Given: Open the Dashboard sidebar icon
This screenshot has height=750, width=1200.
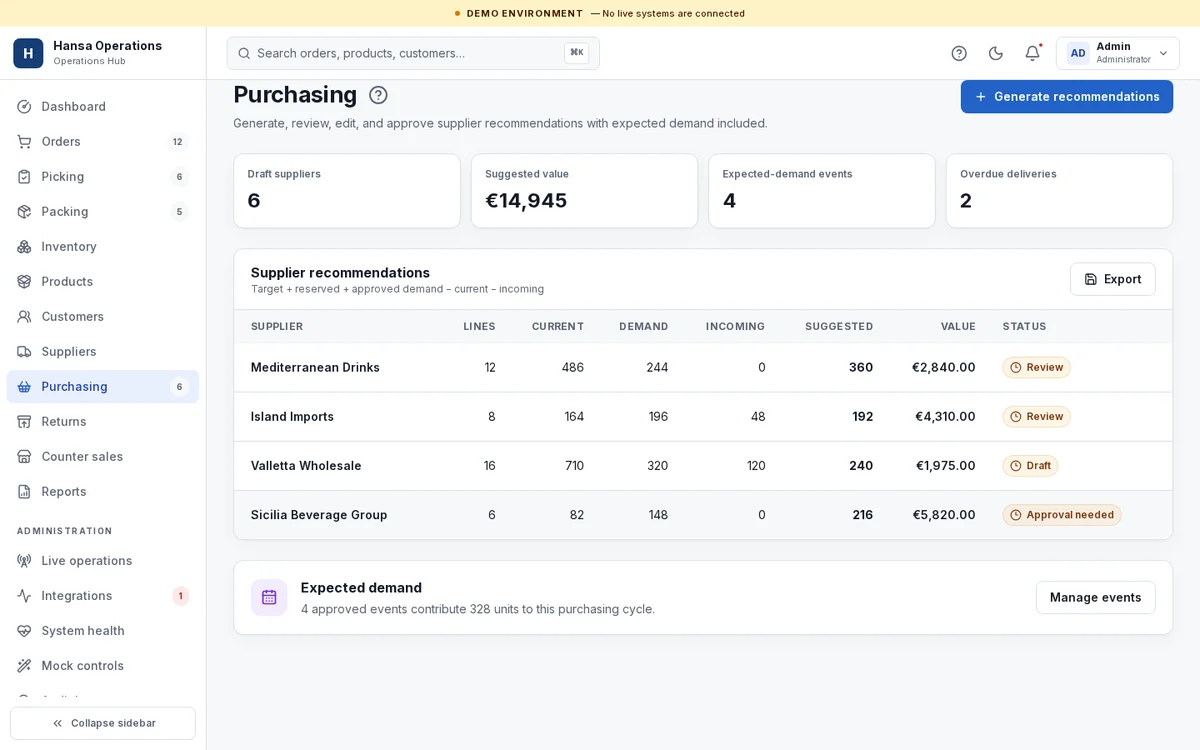Looking at the screenshot, I should pyautogui.click(x=24, y=106).
